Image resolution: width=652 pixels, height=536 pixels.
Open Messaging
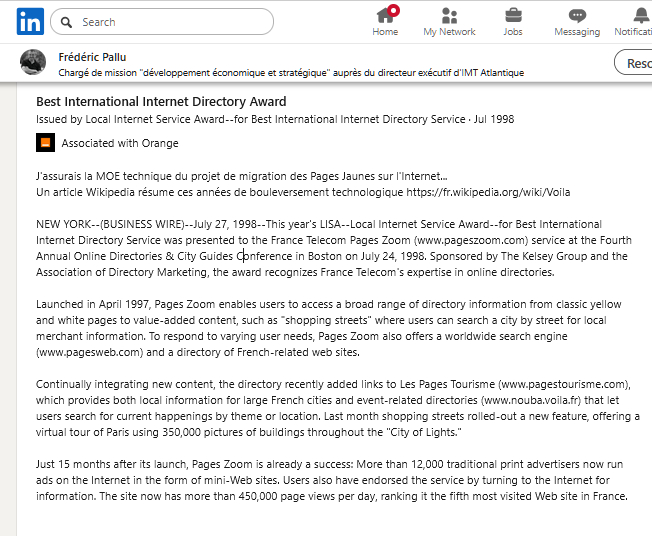(x=577, y=21)
